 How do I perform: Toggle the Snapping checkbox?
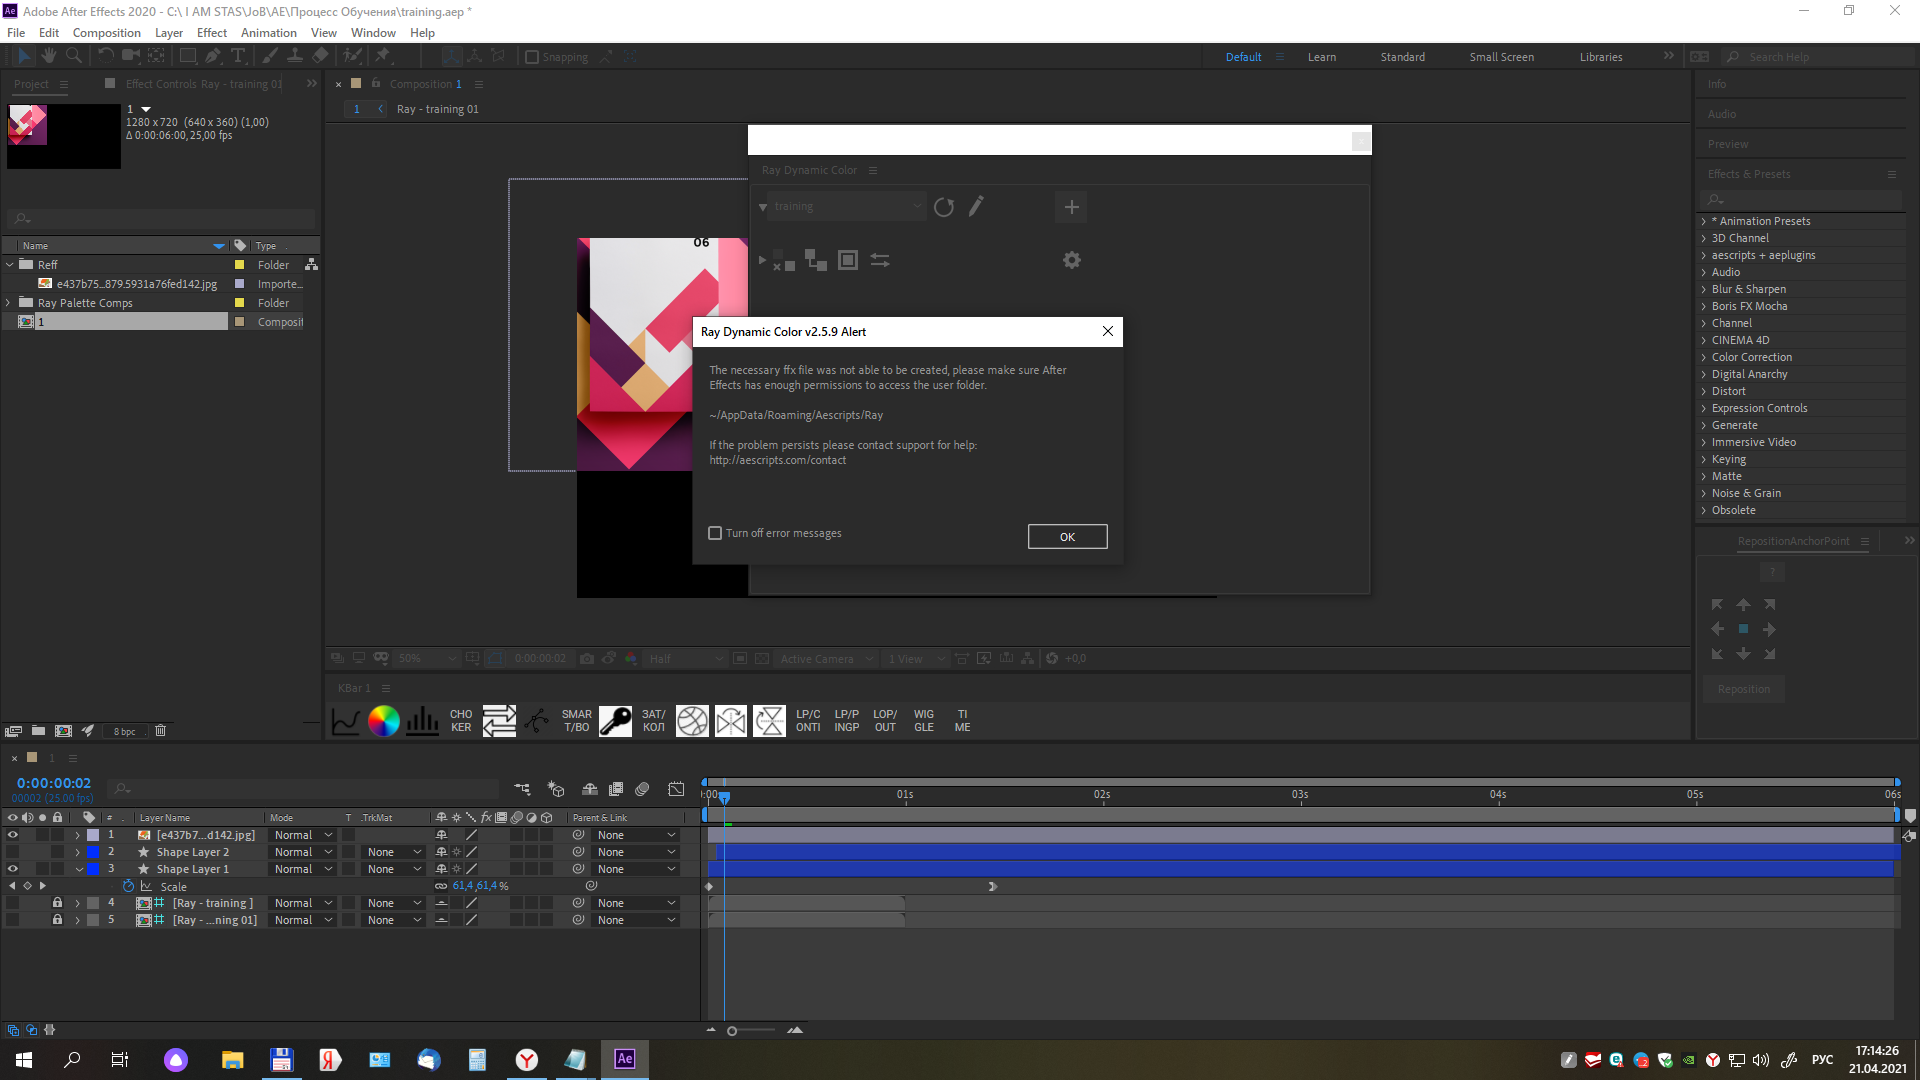[x=532, y=57]
